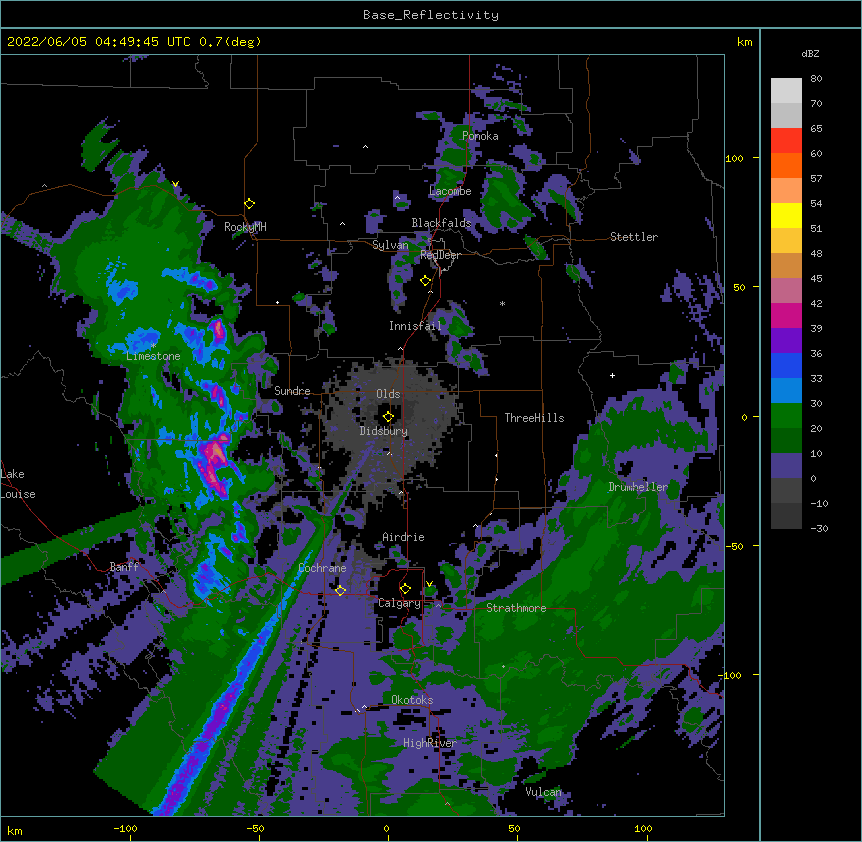
Task: Click the RedDeer label
Action: [x=440, y=255]
